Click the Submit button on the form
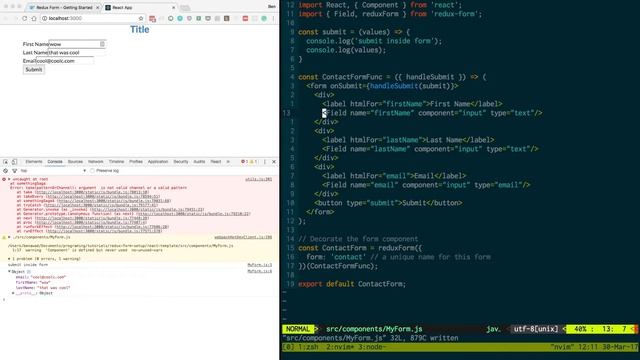 coord(33,70)
